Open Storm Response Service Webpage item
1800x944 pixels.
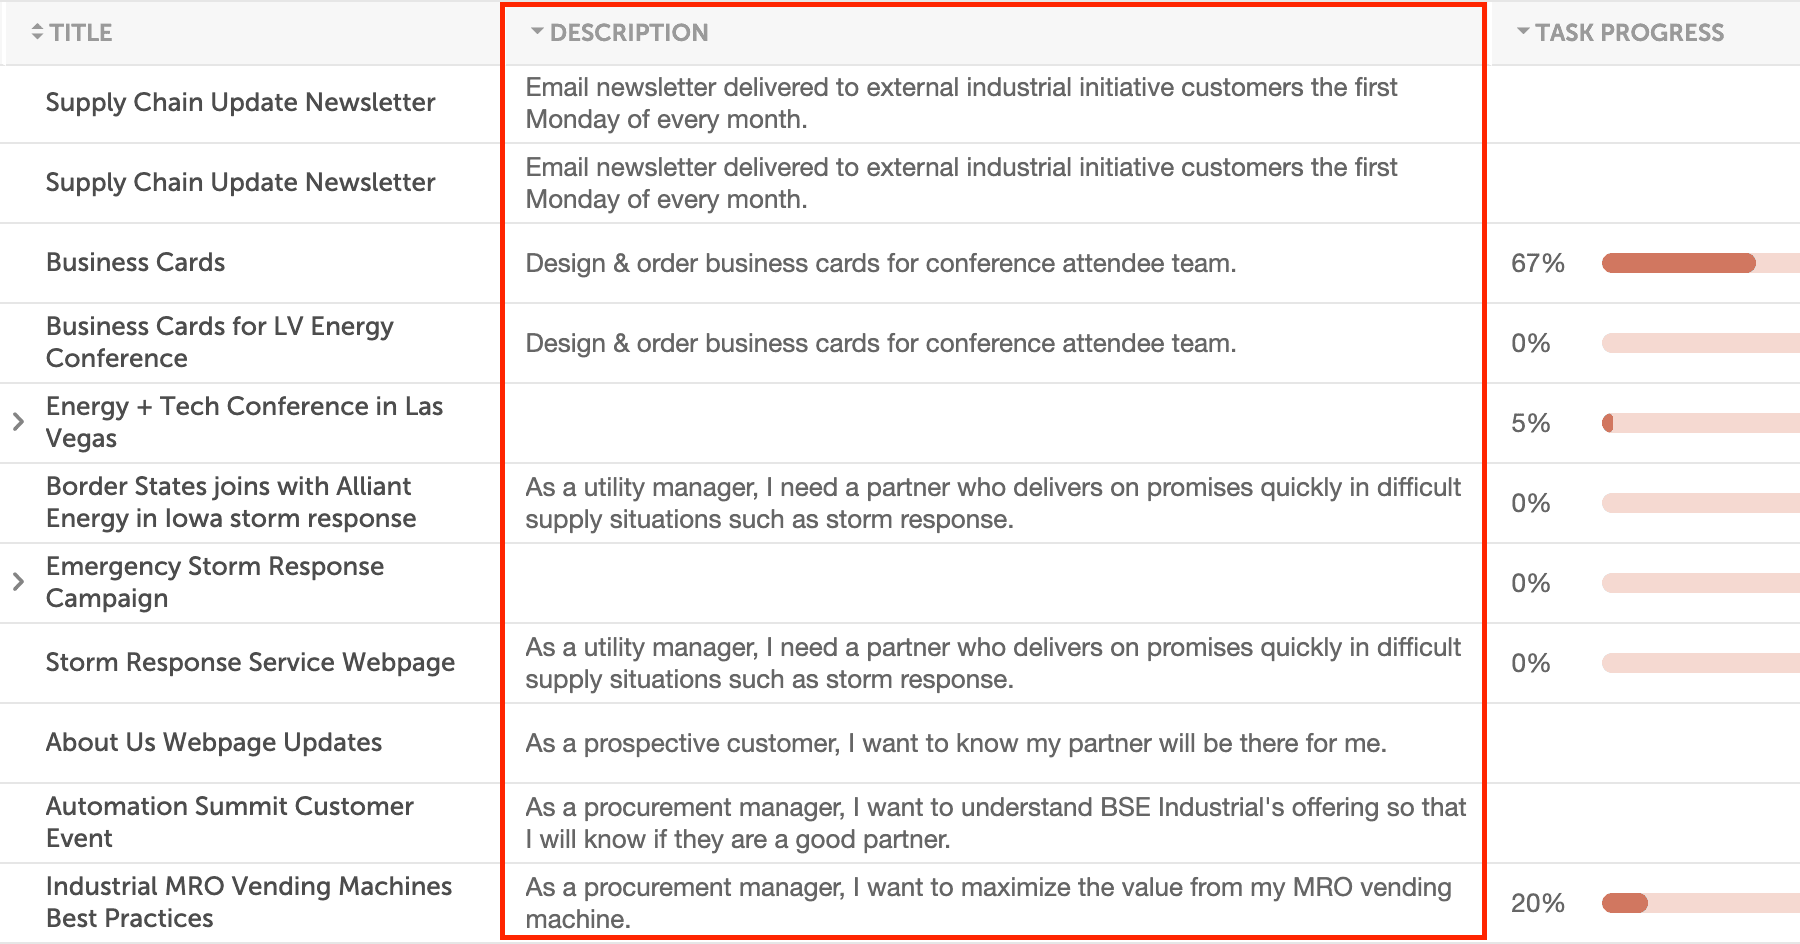coord(250,662)
